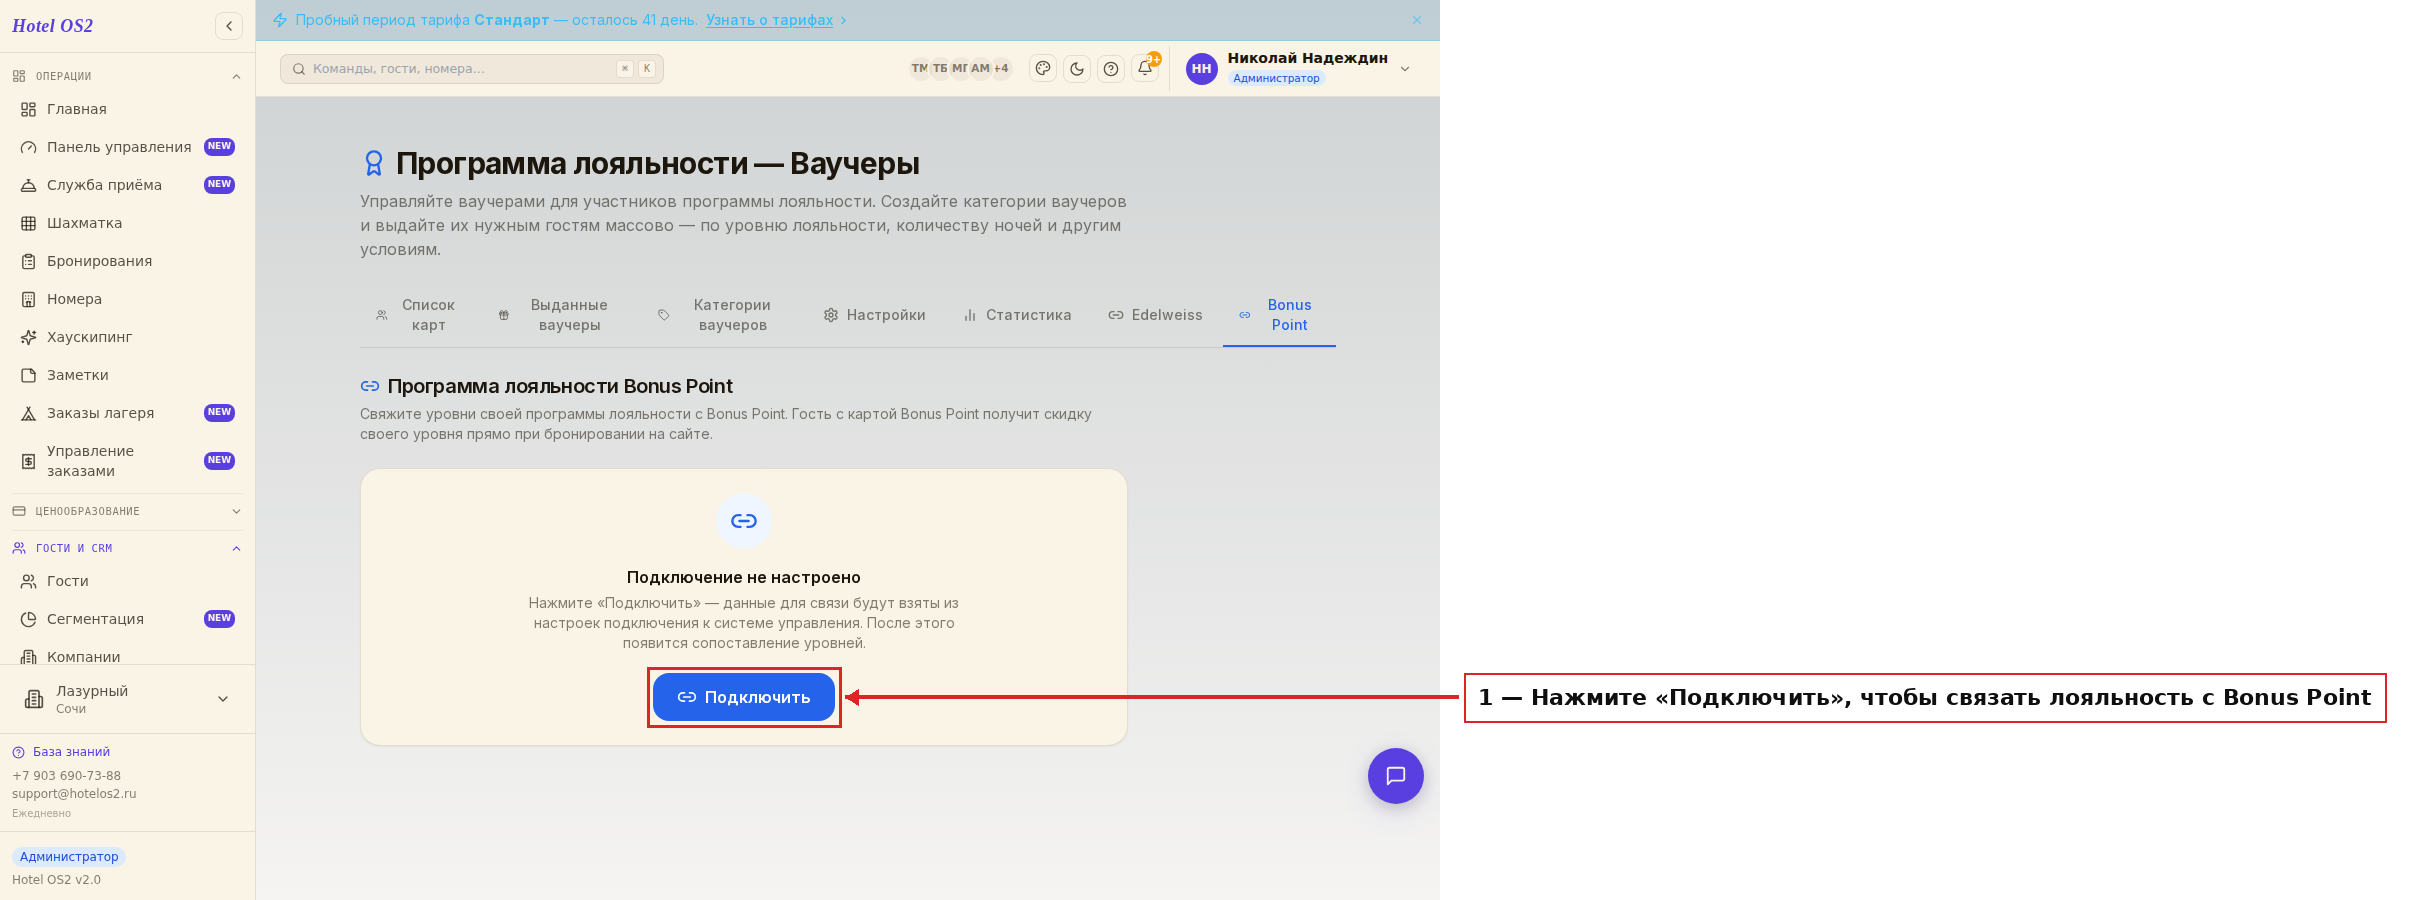
Task: Open Хаускипинг section
Action: click(x=127, y=337)
